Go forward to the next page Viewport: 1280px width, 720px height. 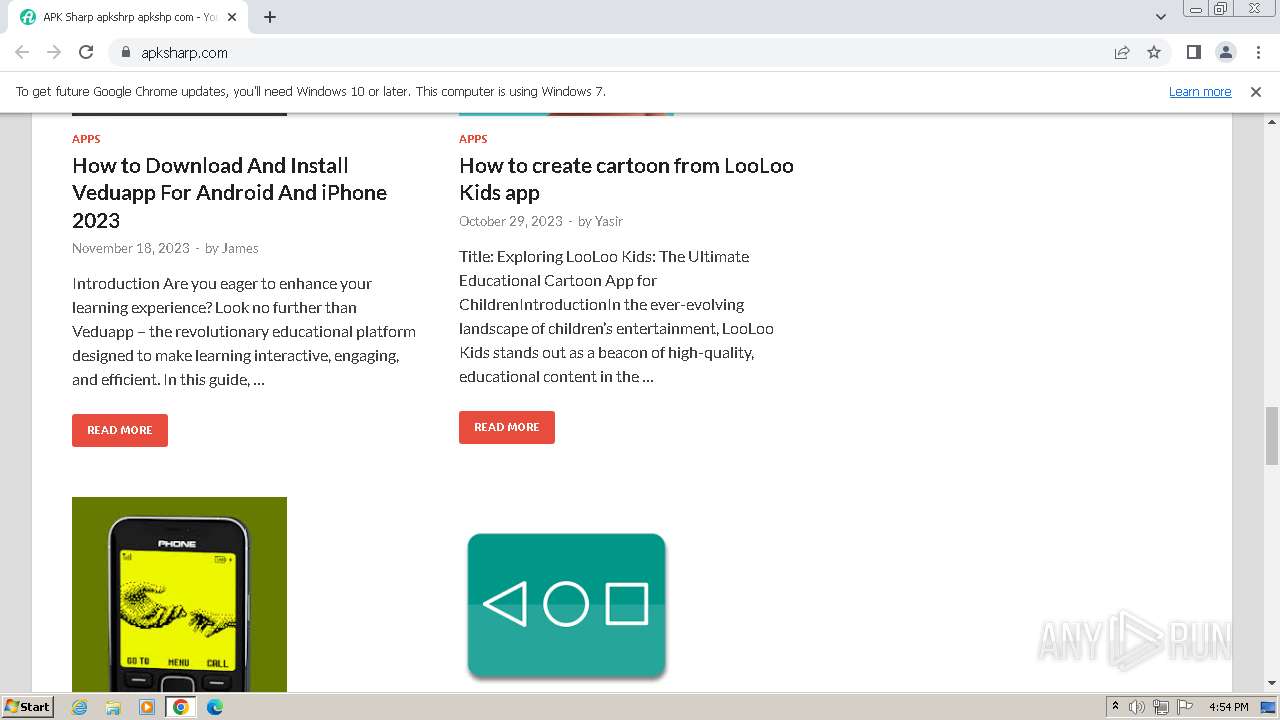coord(54,52)
